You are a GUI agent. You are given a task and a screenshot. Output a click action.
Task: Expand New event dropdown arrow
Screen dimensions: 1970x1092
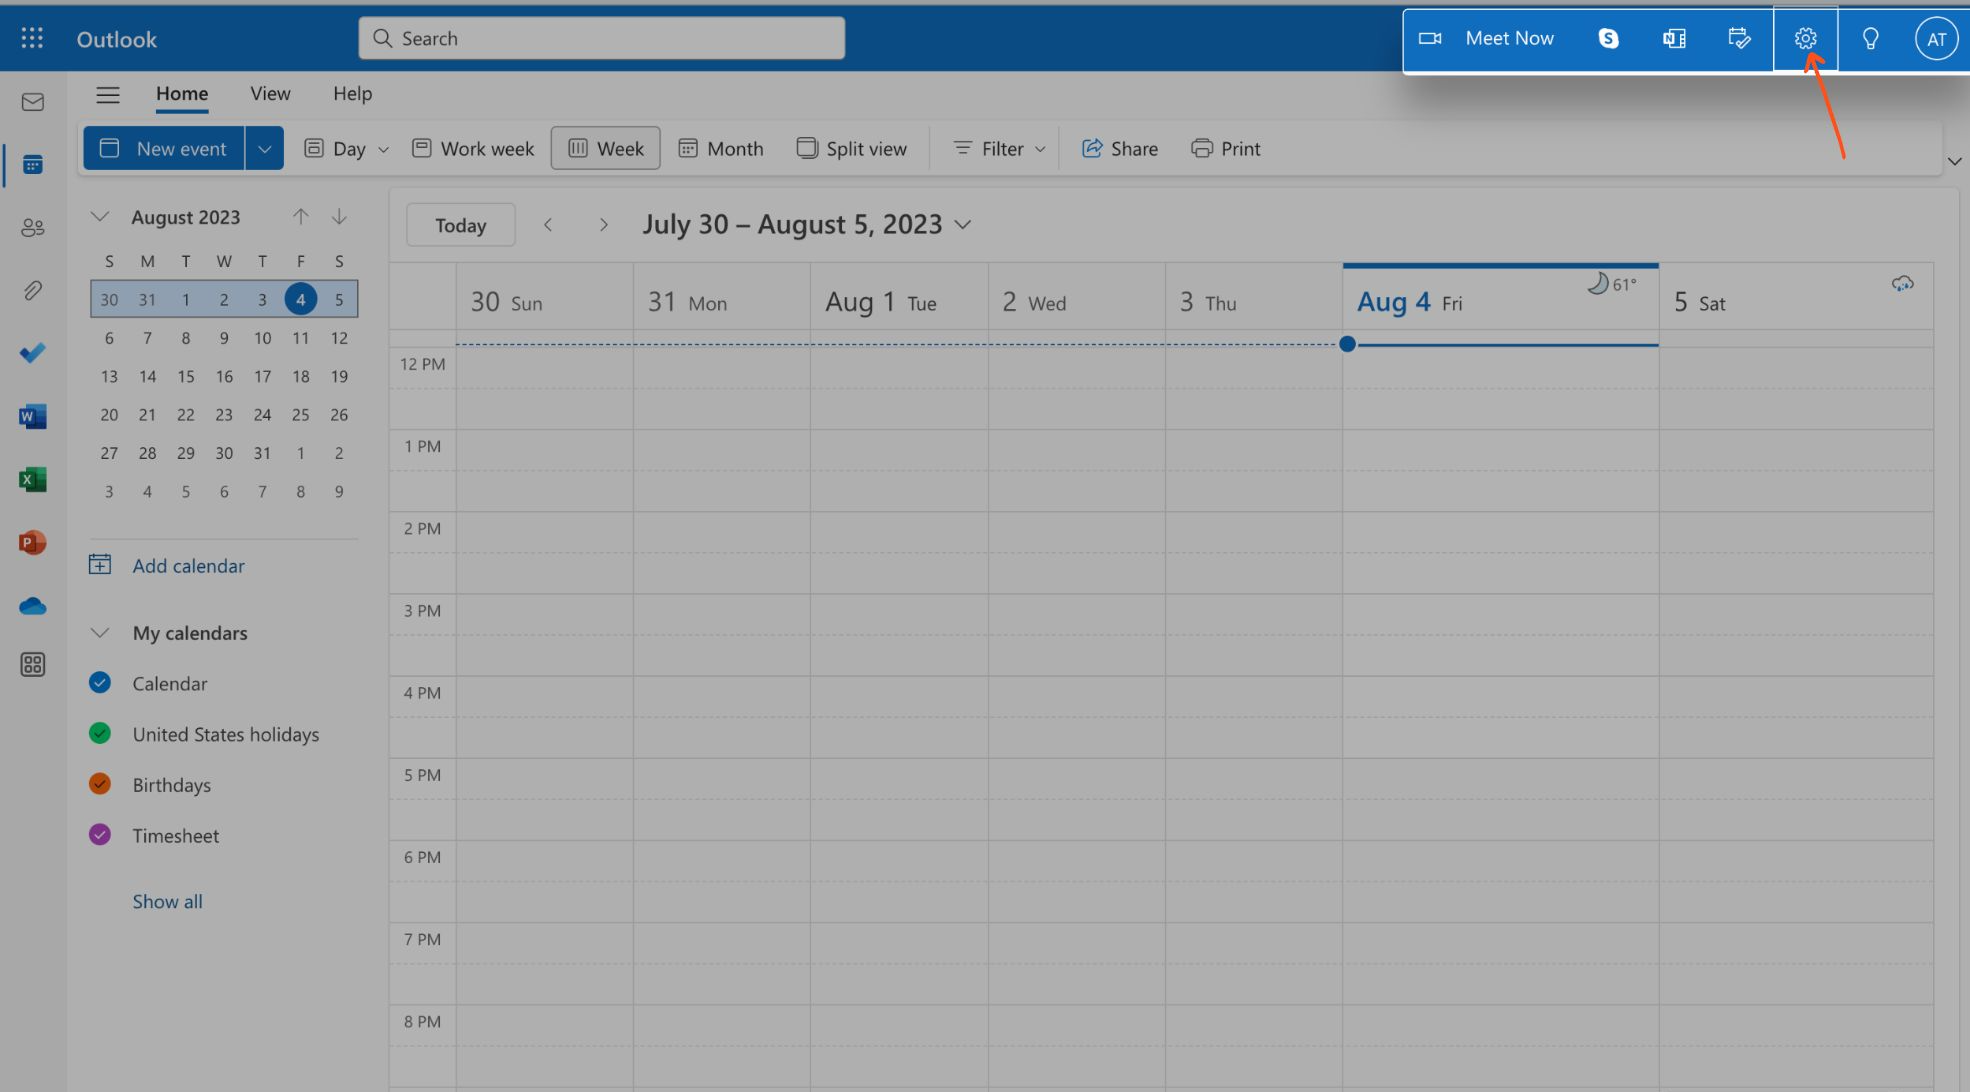click(264, 149)
